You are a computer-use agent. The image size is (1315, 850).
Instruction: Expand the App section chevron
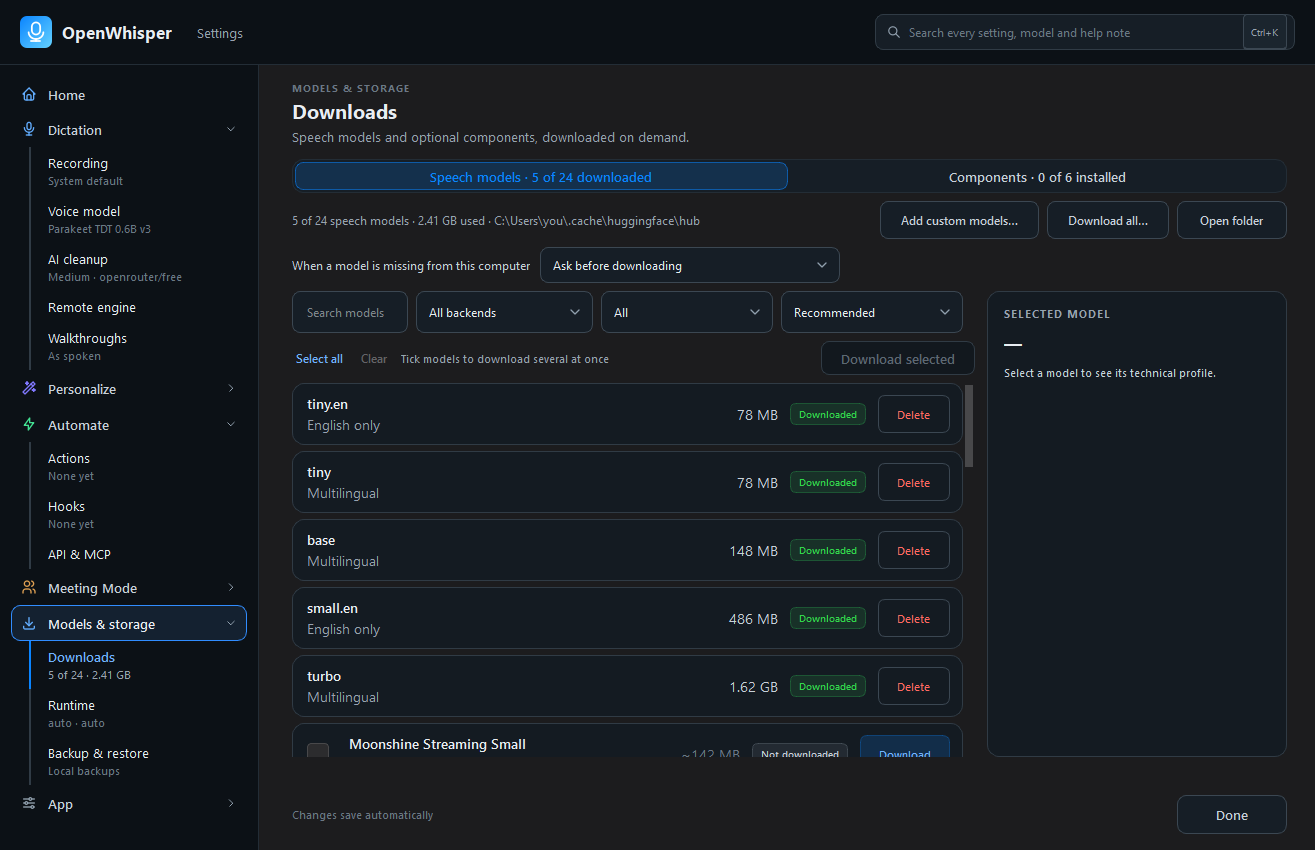pyautogui.click(x=231, y=804)
